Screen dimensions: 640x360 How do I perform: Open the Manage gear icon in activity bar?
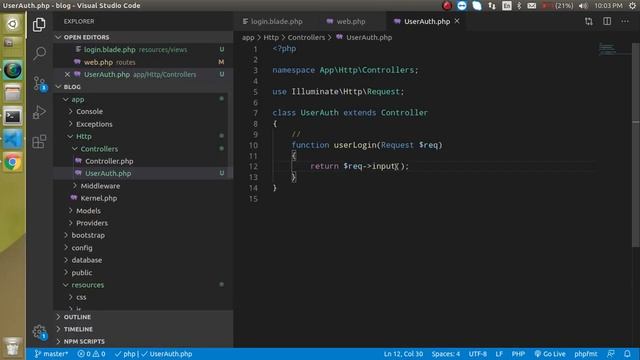point(39,331)
